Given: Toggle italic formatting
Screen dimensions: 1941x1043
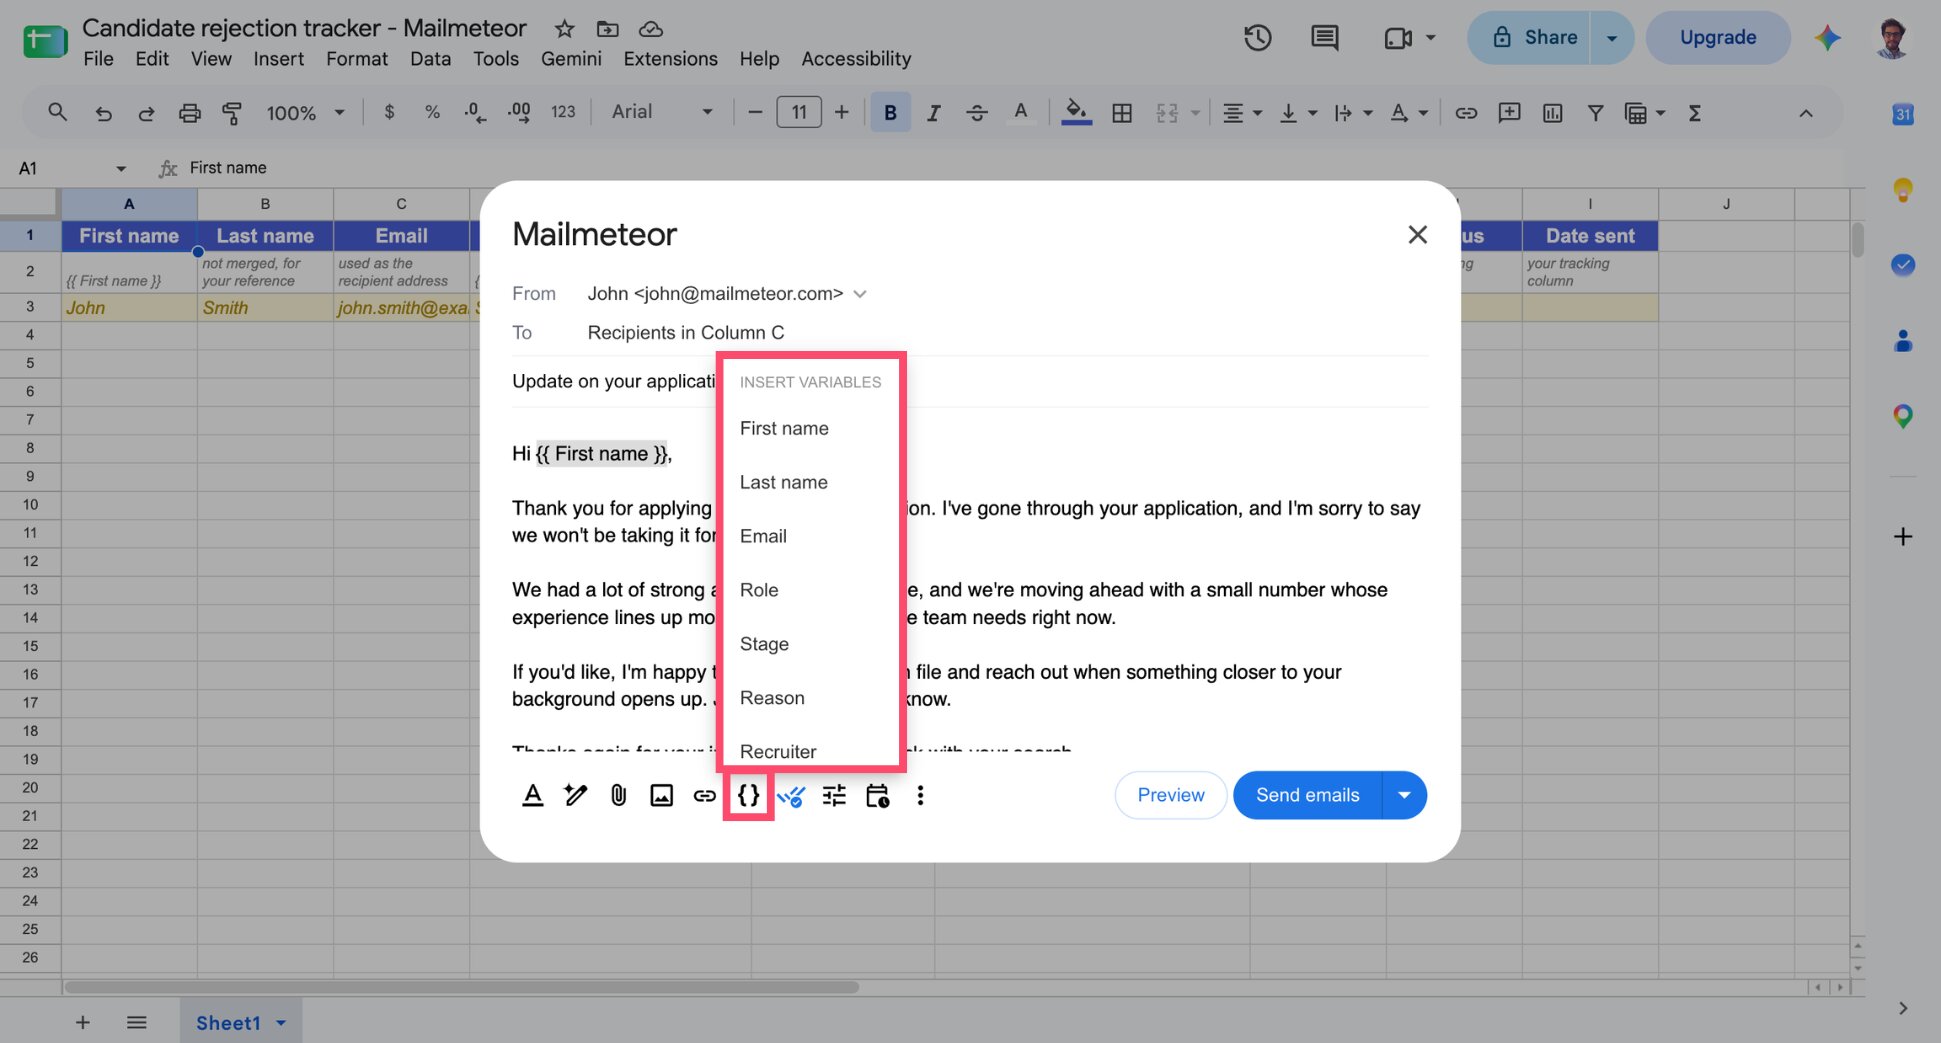Looking at the screenshot, I should pyautogui.click(x=933, y=113).
